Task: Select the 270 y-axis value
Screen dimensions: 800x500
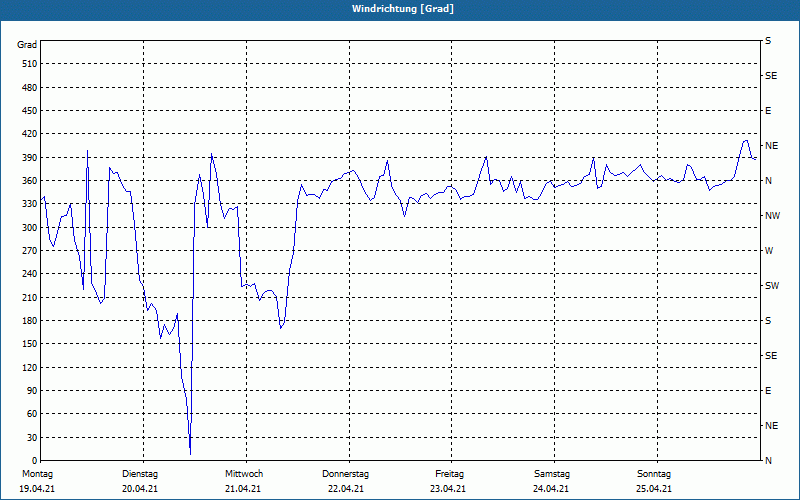Action: click(30, 251)
